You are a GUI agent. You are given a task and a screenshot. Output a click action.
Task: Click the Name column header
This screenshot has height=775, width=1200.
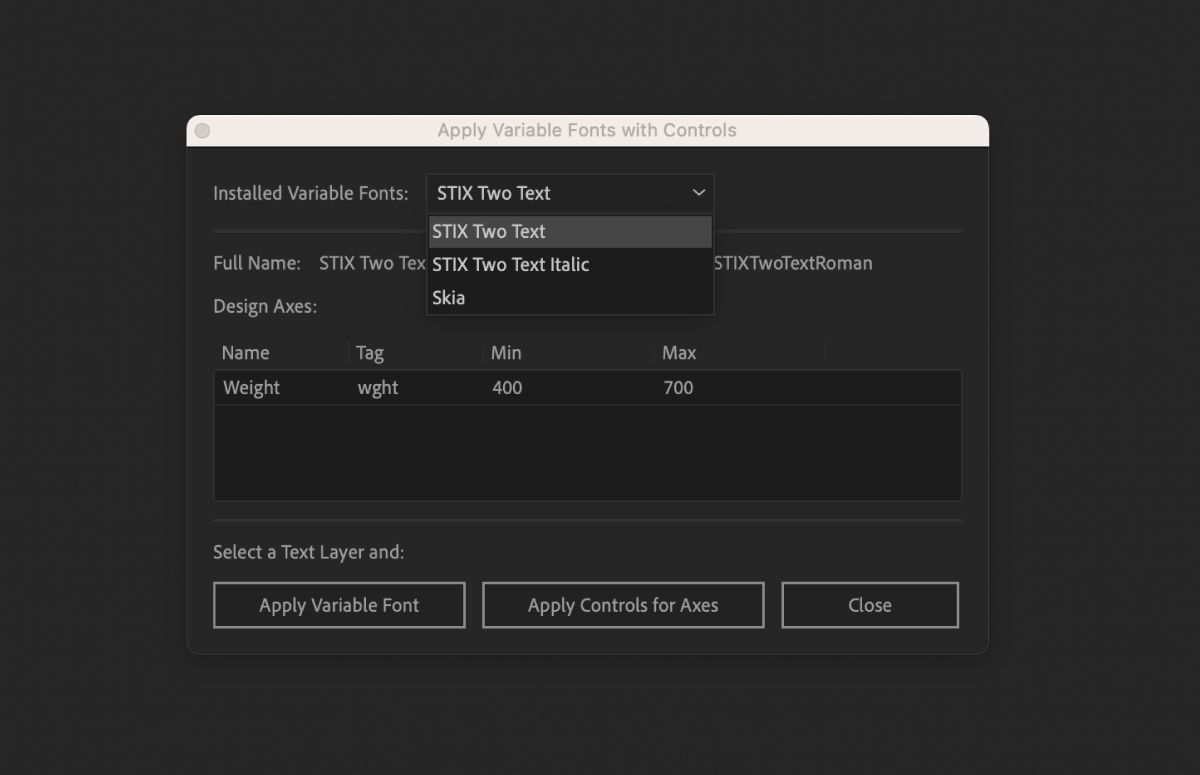252,352
